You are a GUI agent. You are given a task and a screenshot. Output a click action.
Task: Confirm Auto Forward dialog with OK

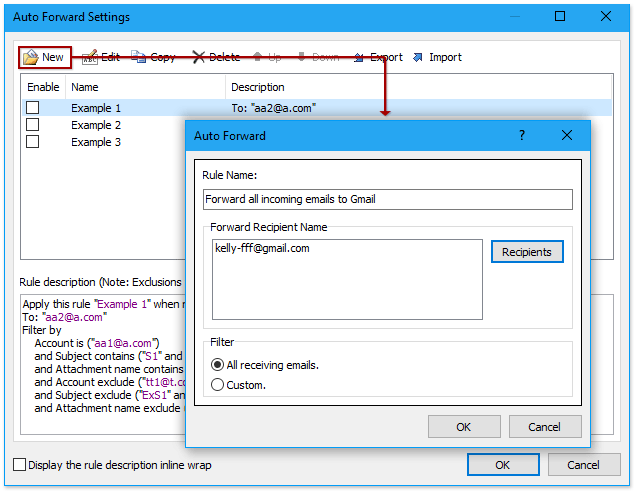pos(464,427)
